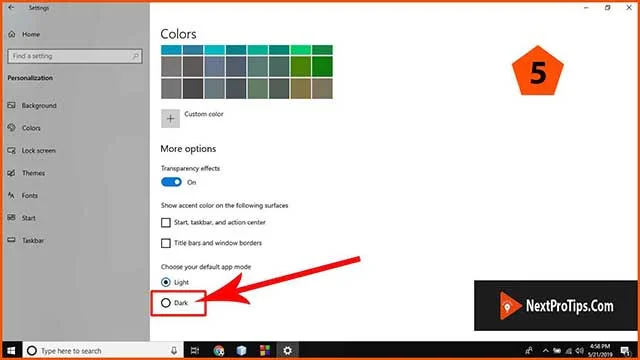Select the Dark app mode

[x=166, y=303]
